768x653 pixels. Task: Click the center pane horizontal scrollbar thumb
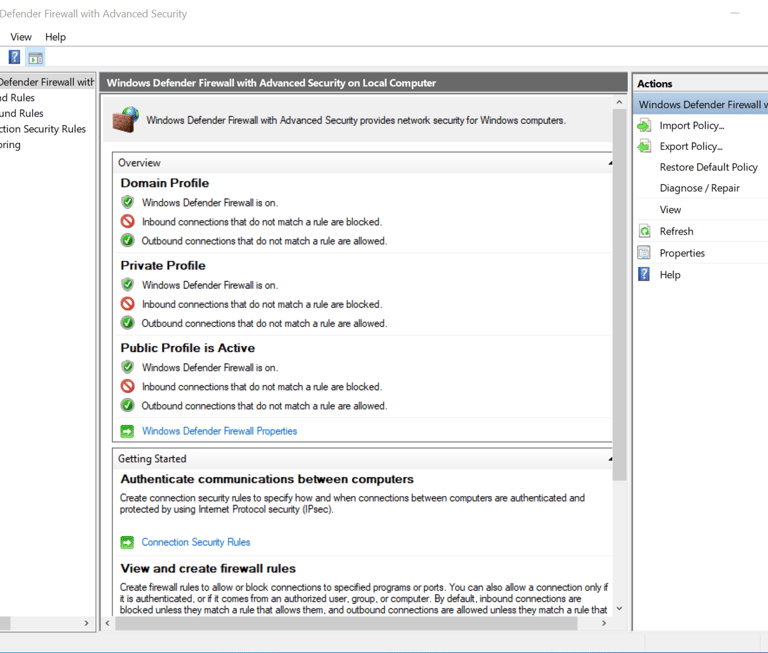[346, 623]
